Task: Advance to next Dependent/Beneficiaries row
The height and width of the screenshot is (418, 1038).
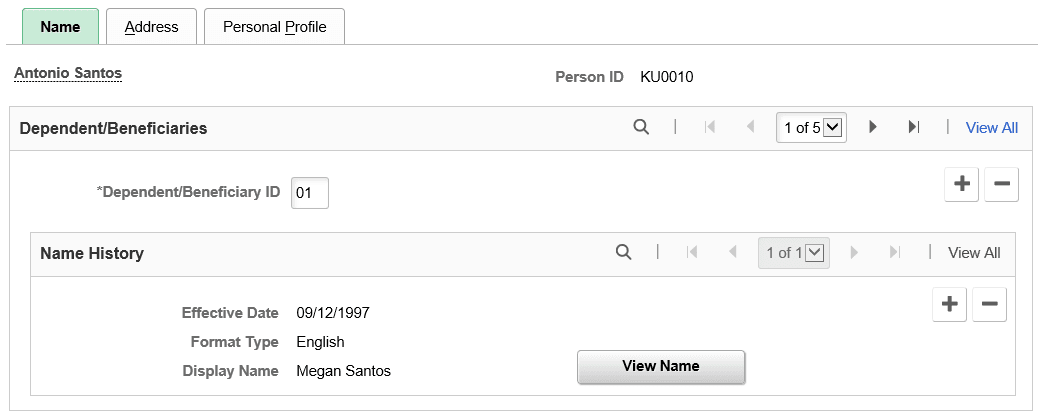Action: tap(873, 127)
